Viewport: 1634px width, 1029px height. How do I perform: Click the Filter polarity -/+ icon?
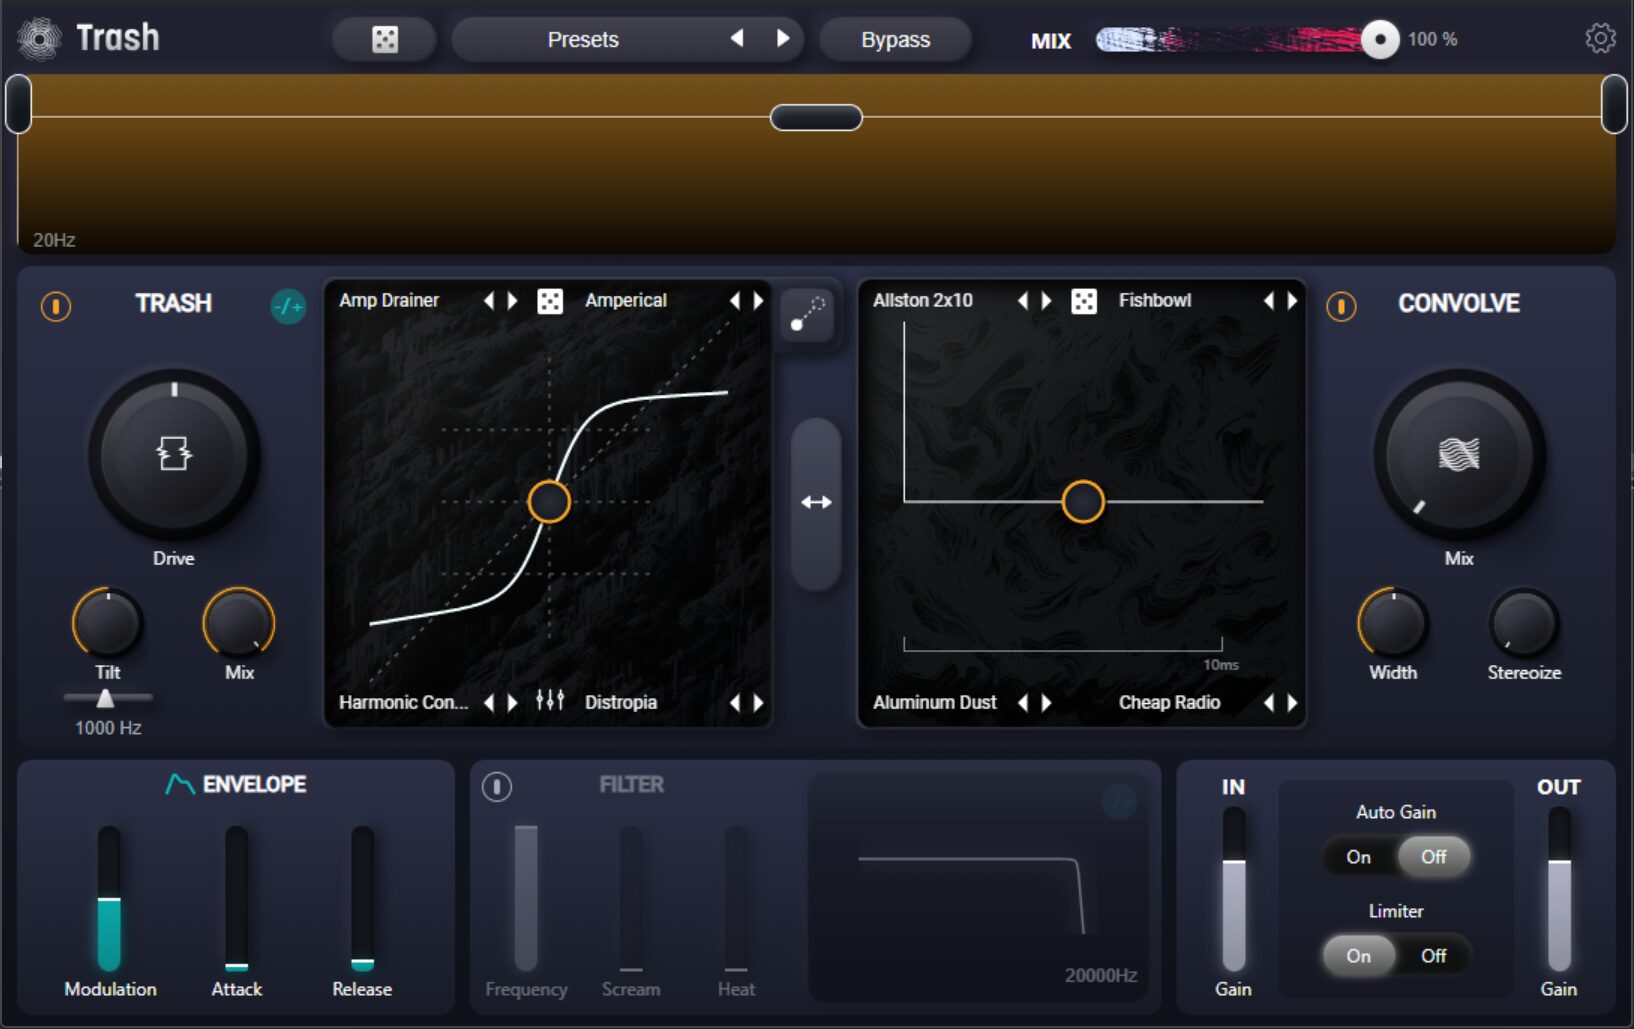point(1119,801)
